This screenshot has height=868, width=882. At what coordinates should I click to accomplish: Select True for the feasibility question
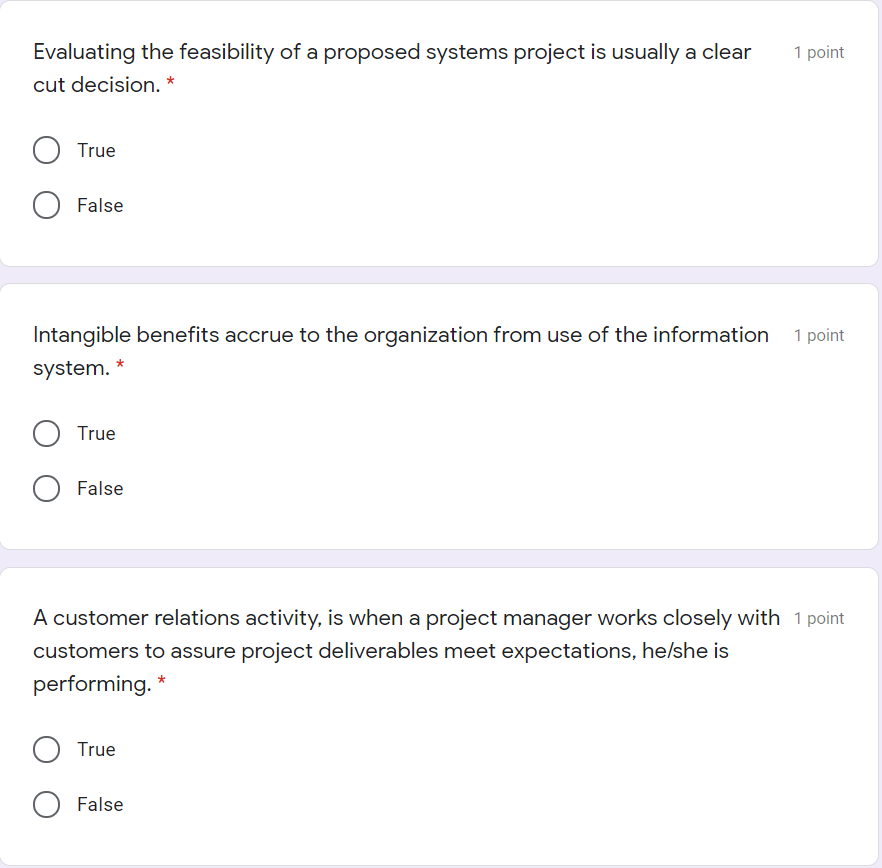46,150
